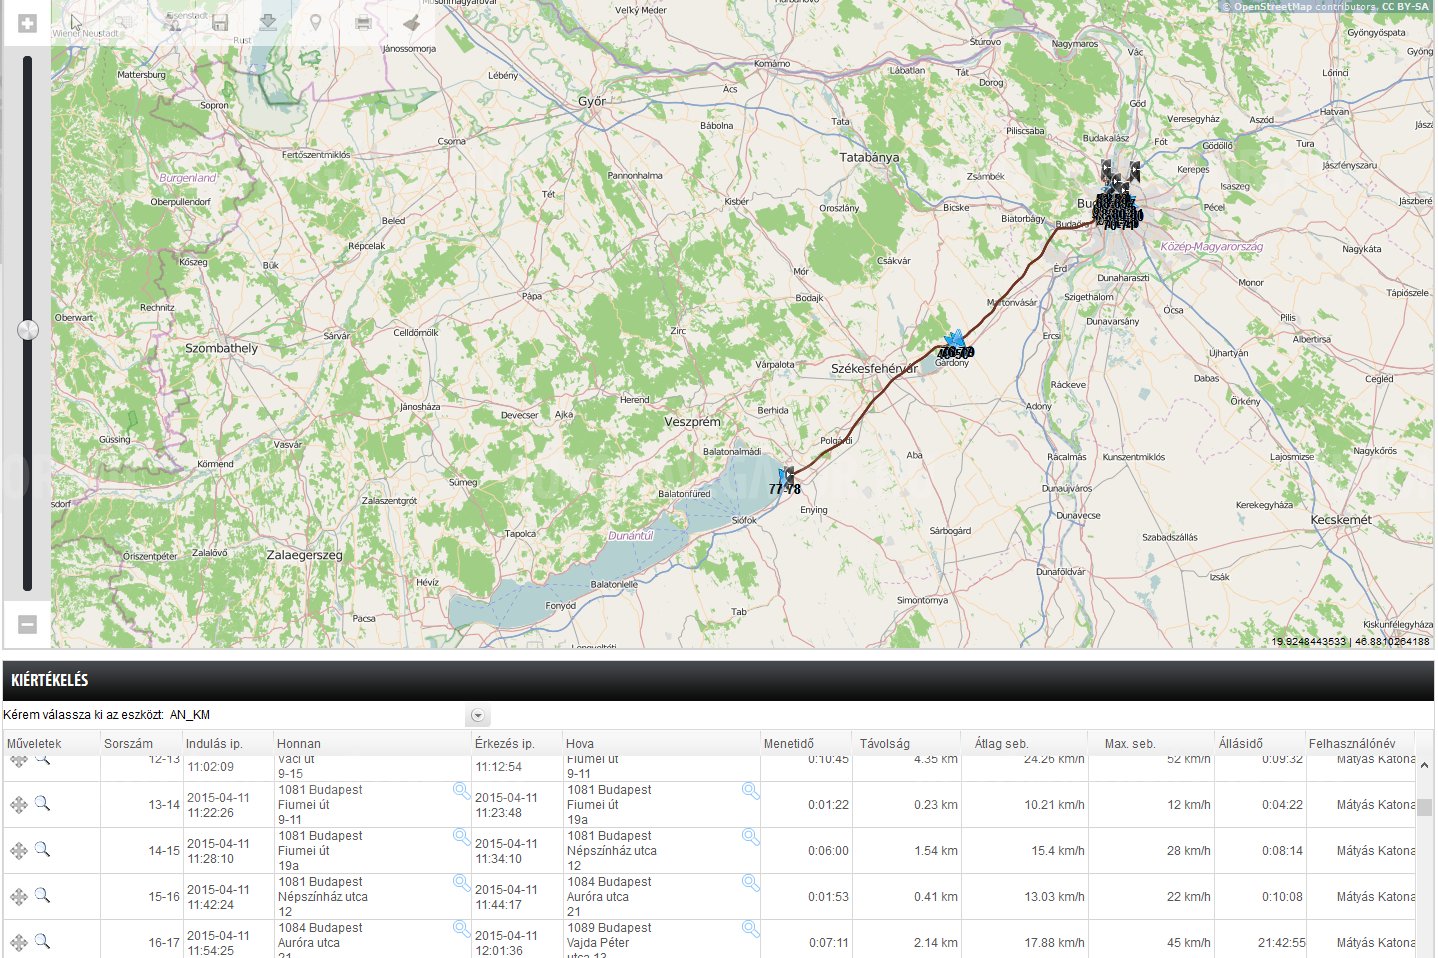1438x958 pixels.
Task: Click the zoom in plus button on map
Action: [x=27, y=23]
